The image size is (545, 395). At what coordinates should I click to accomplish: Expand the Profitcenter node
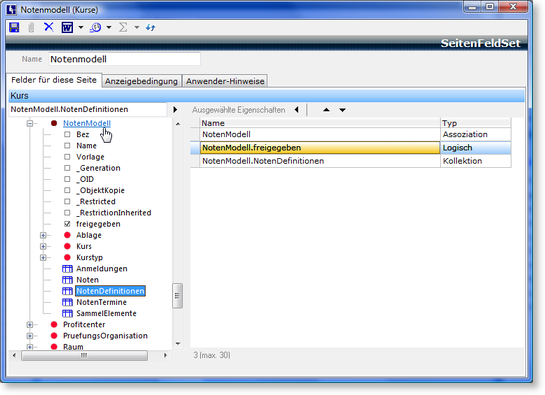pyautogui.click(x=30, y=325)
